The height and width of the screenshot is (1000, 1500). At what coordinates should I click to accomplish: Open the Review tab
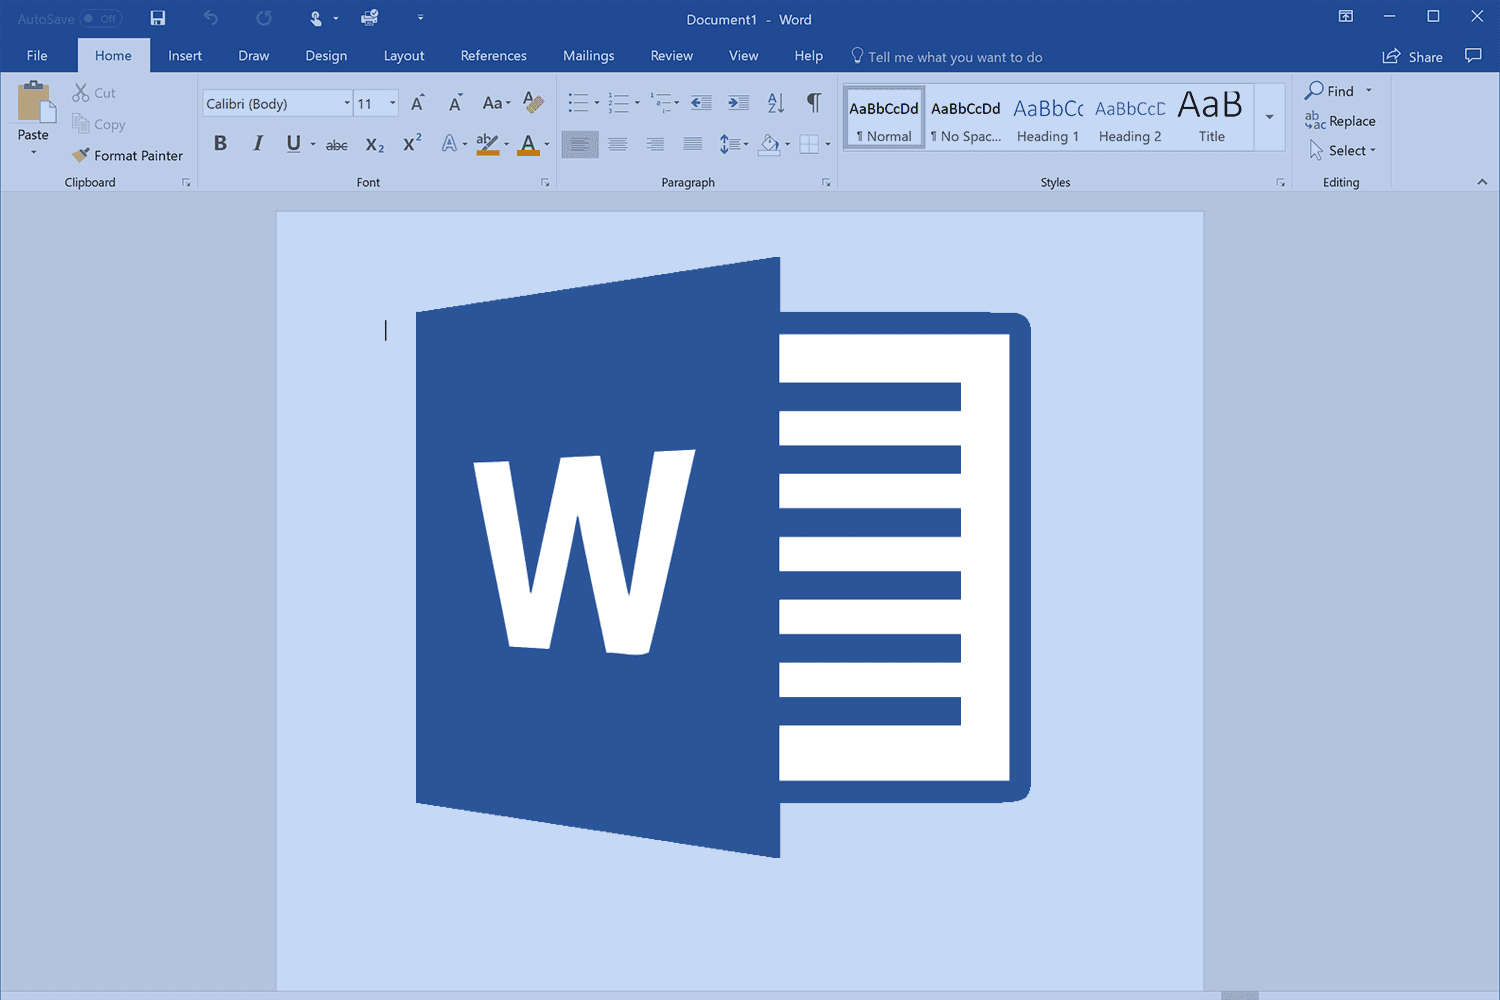pos(671,55)
